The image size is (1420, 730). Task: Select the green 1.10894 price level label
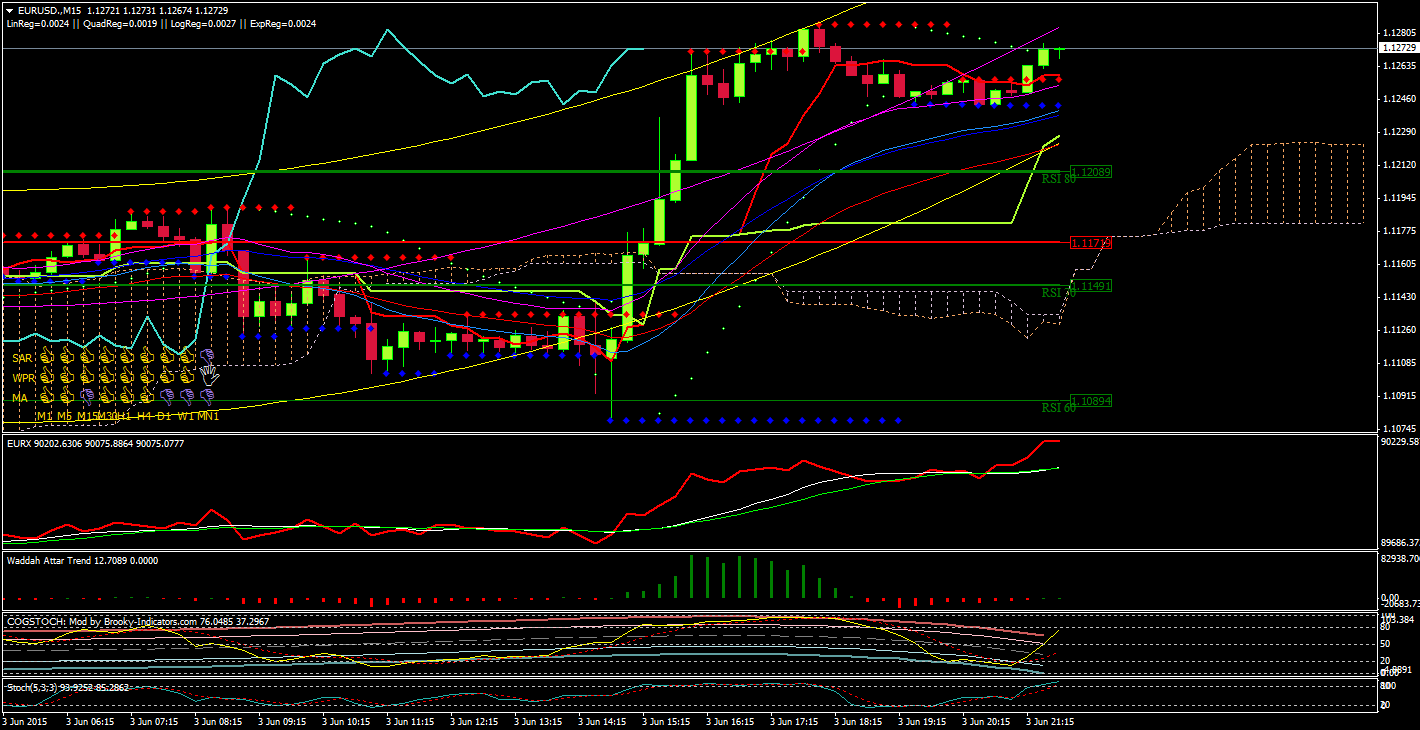pyautogui.click(x=1090, y=401)
